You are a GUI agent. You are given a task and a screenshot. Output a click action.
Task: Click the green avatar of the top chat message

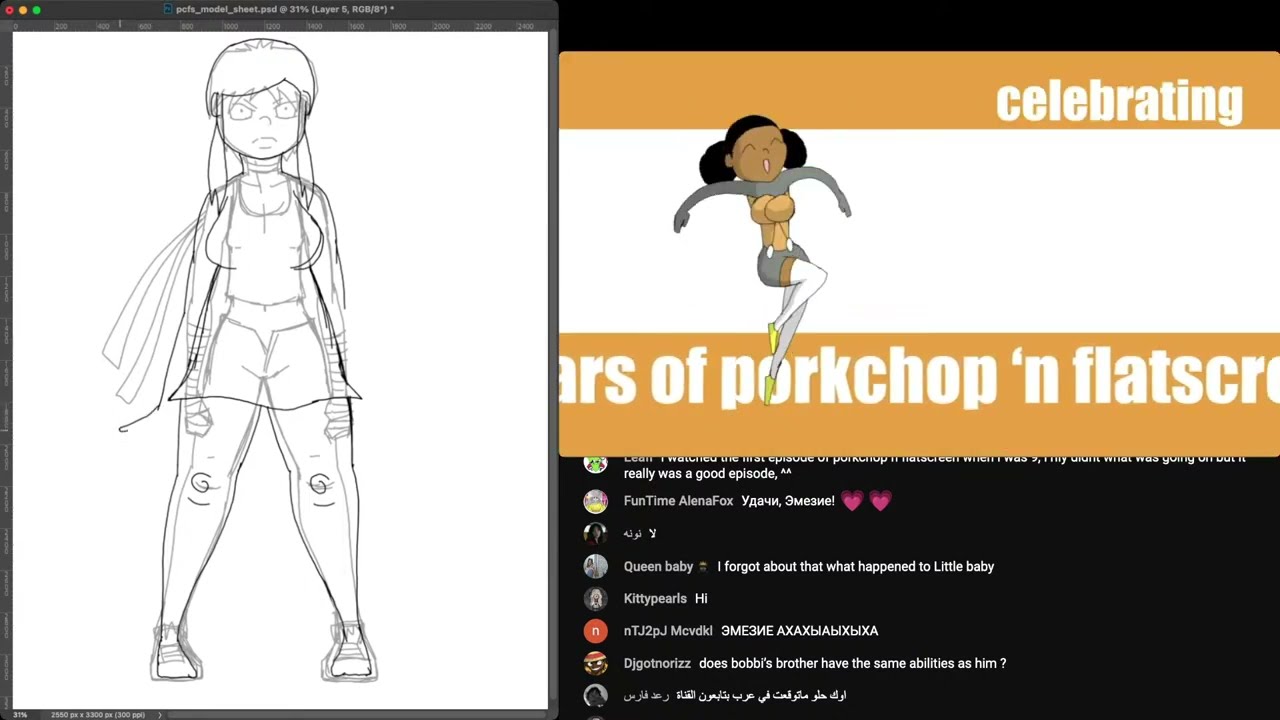pyautogui.click(x=596, y=462)
